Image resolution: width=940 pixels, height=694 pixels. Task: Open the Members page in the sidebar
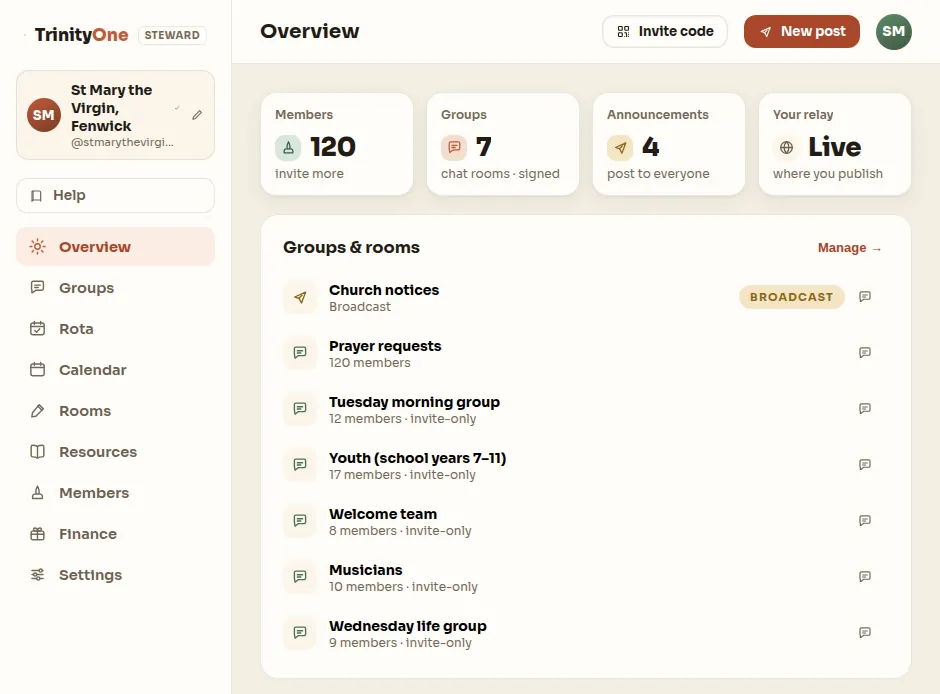pos(115,493)
